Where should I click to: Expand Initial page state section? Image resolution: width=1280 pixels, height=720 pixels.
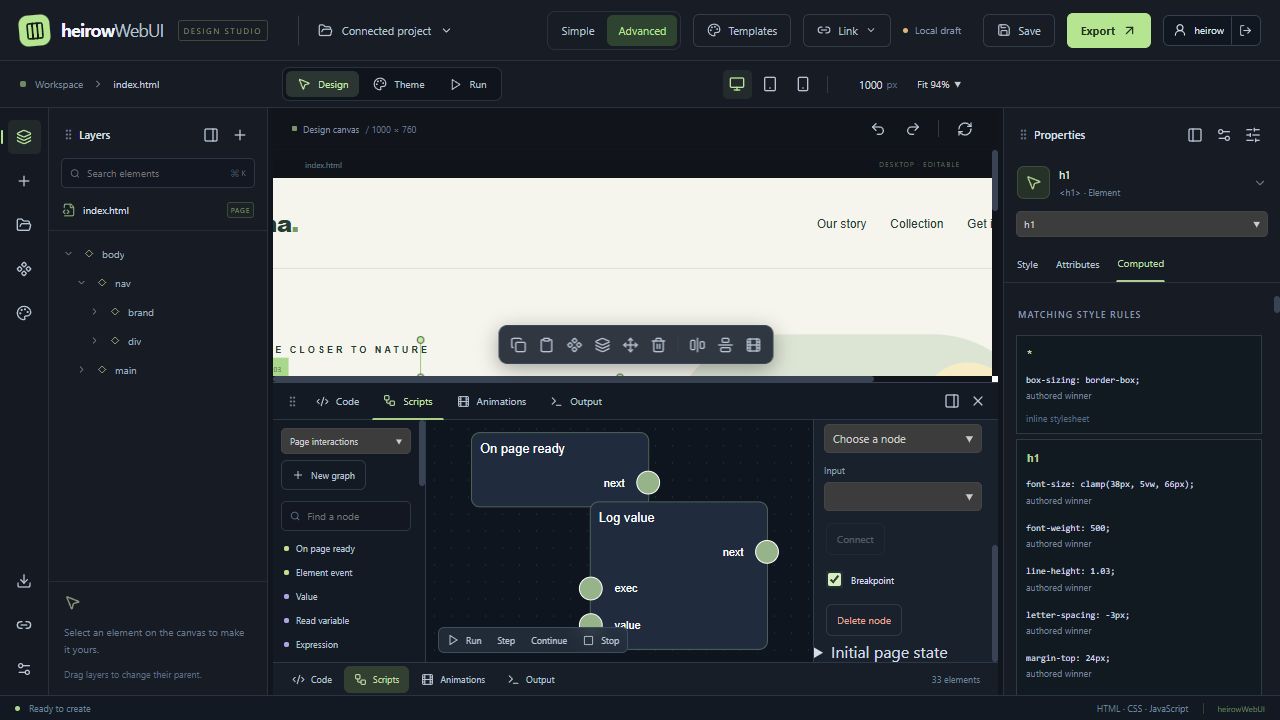[x=880, y=653]
